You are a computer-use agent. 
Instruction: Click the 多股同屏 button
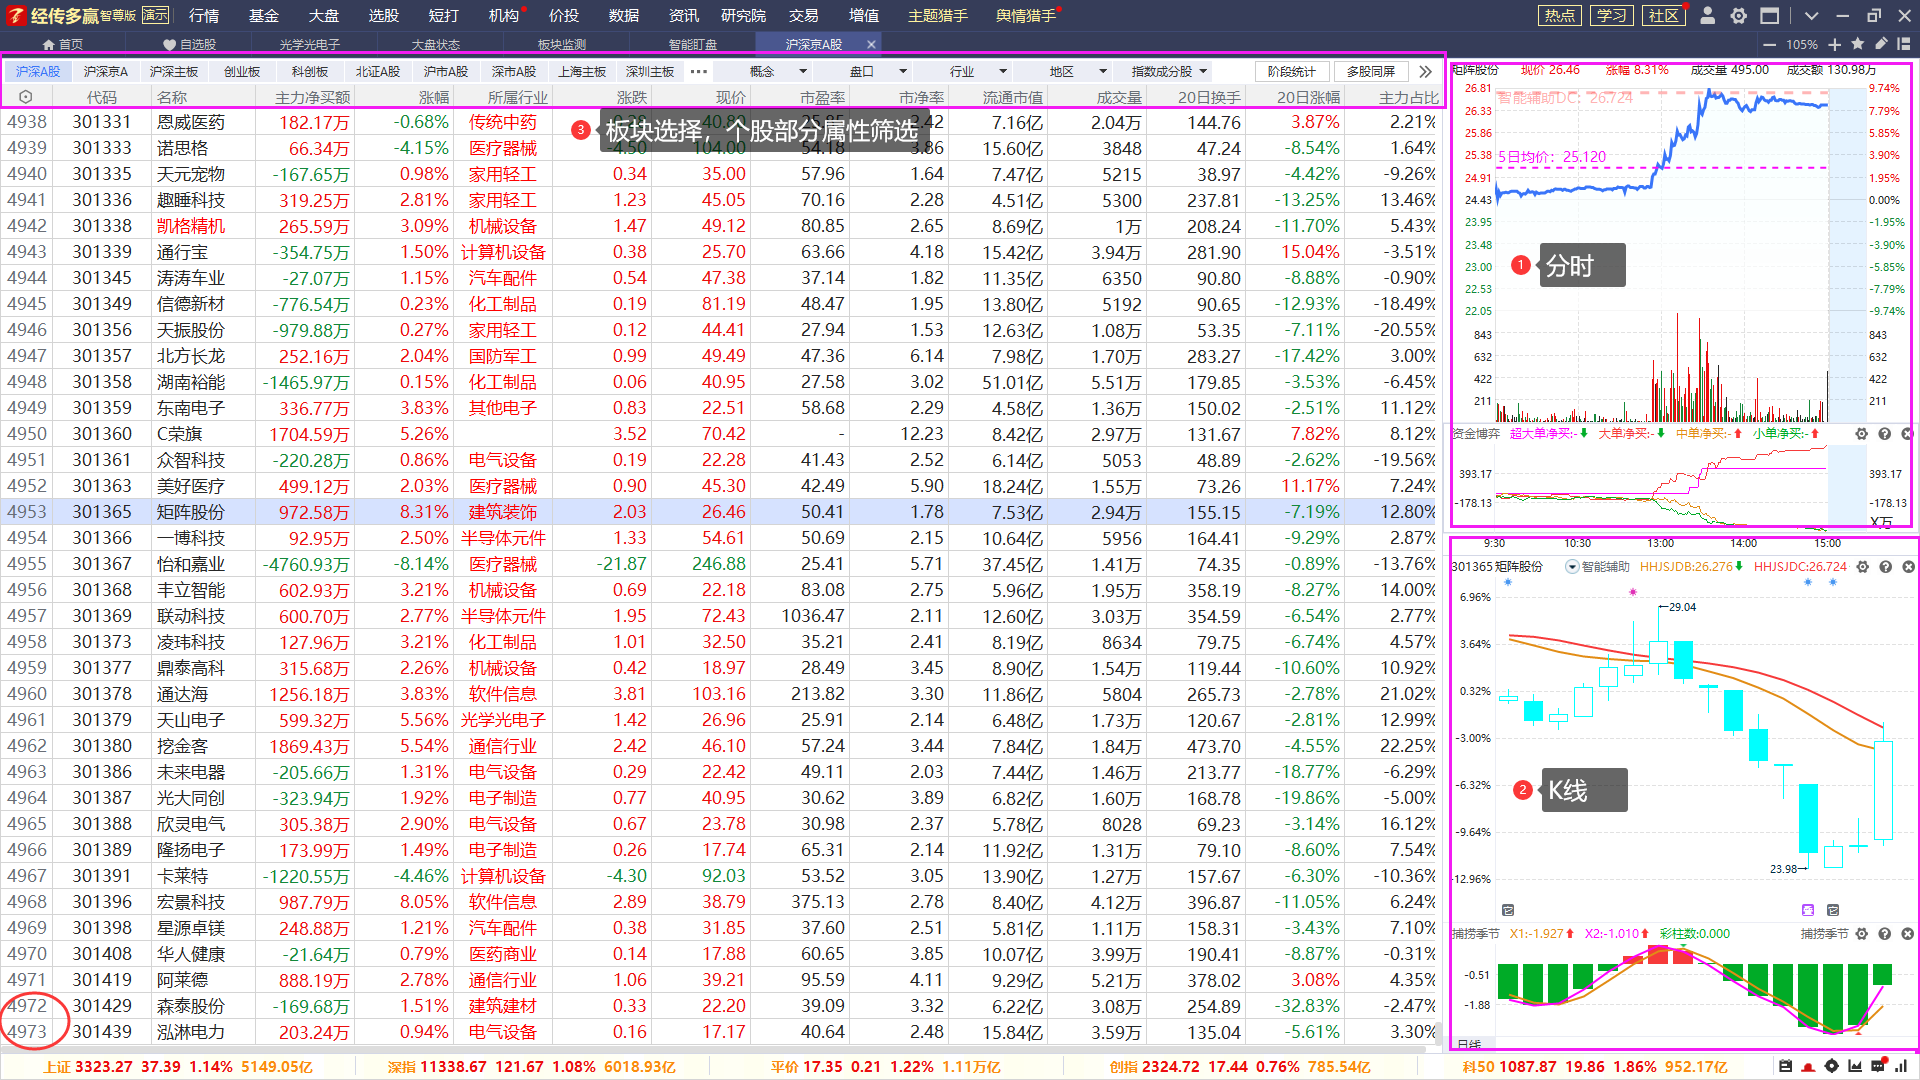coord(1370,72)
